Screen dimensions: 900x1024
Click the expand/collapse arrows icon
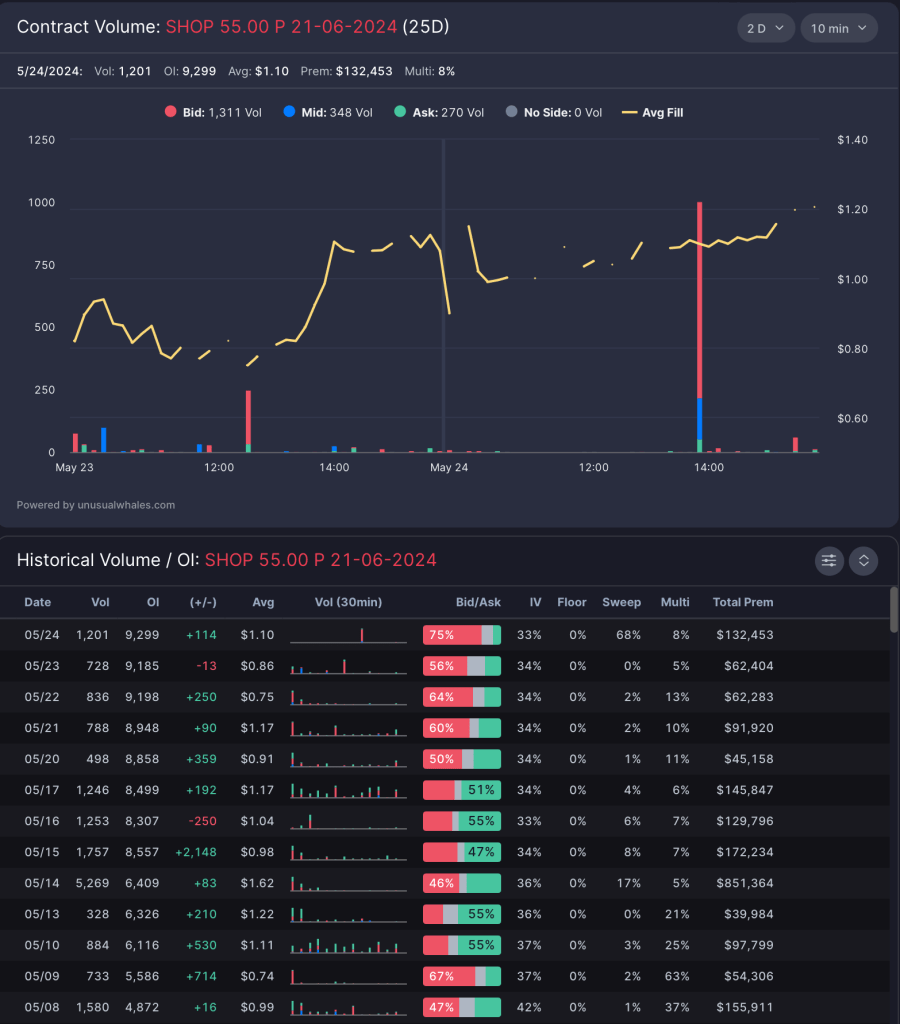[x=863, y=561]
